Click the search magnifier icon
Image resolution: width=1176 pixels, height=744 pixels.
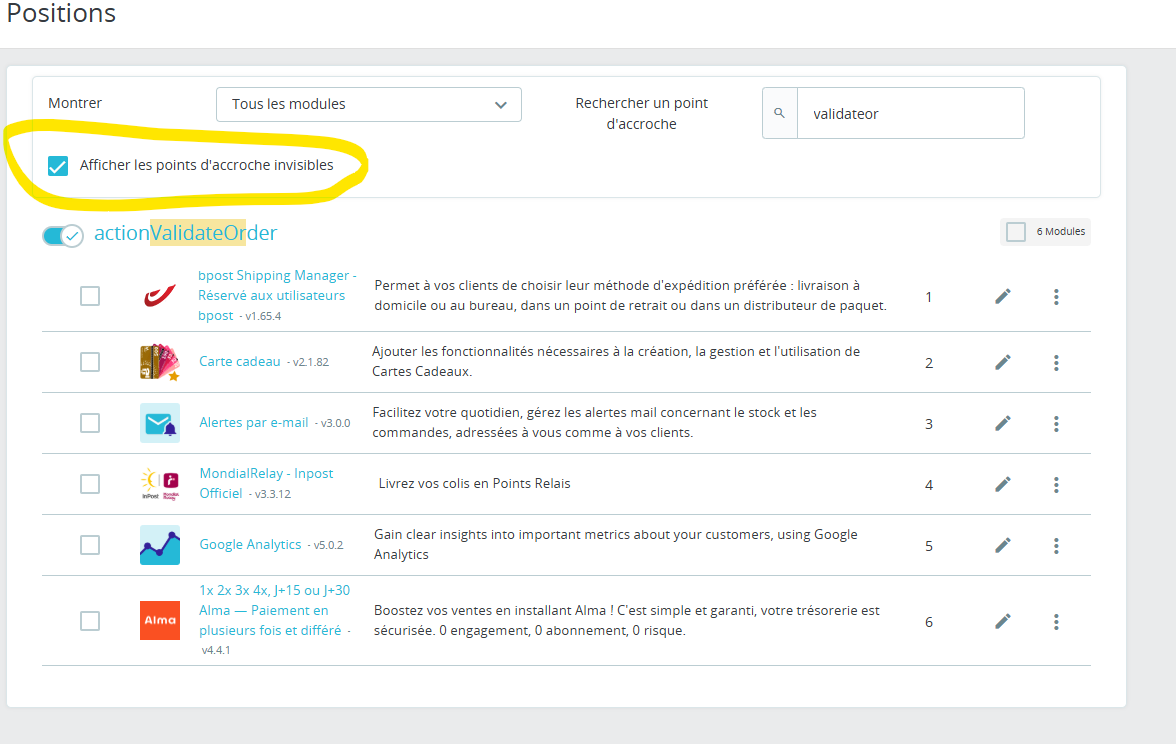[779, 113]
